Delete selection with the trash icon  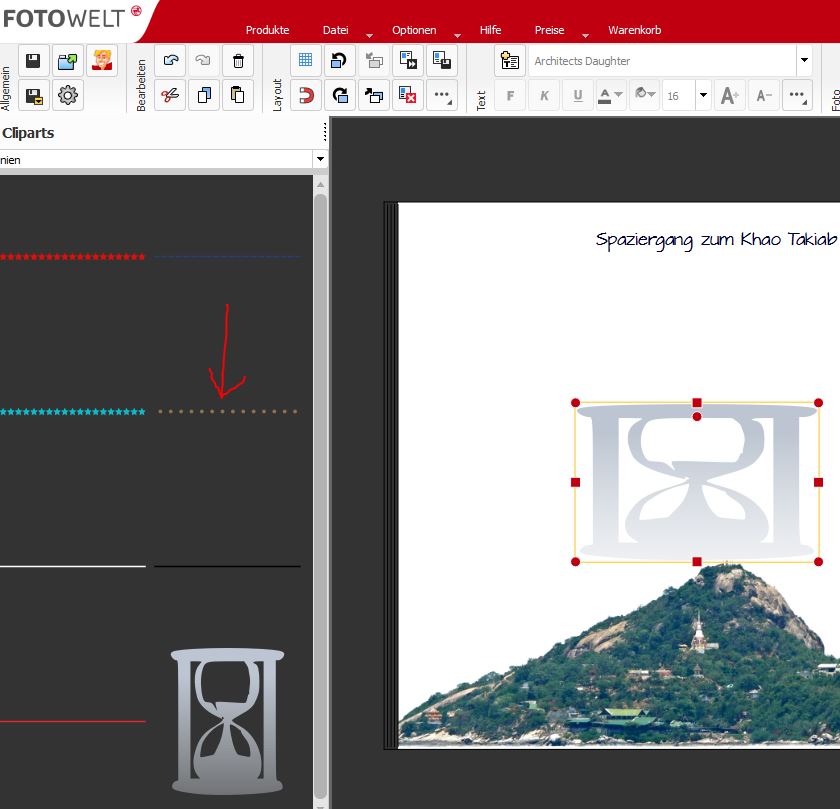[x=237, y=61]
